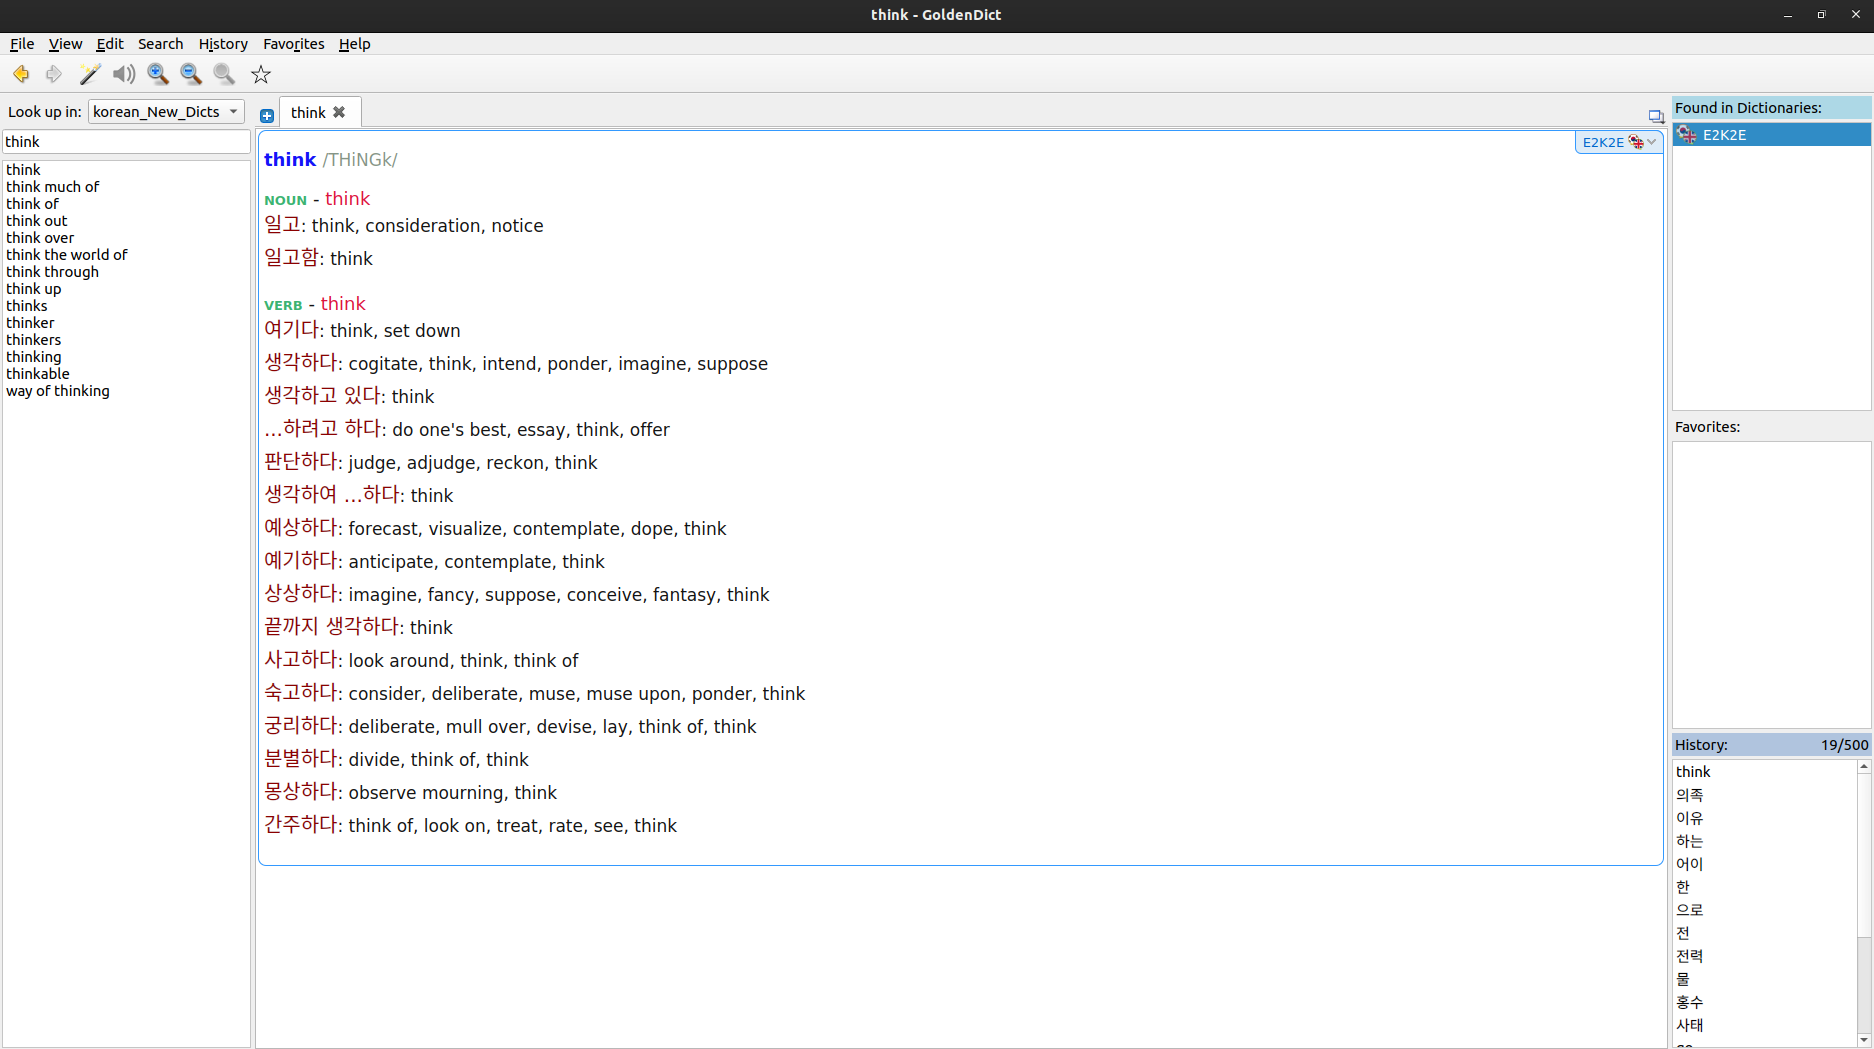Viewport: 1874px width, 1049px height.
Task: Expand the E2K2E dictionary dropdown in article
Action: 1651,142
